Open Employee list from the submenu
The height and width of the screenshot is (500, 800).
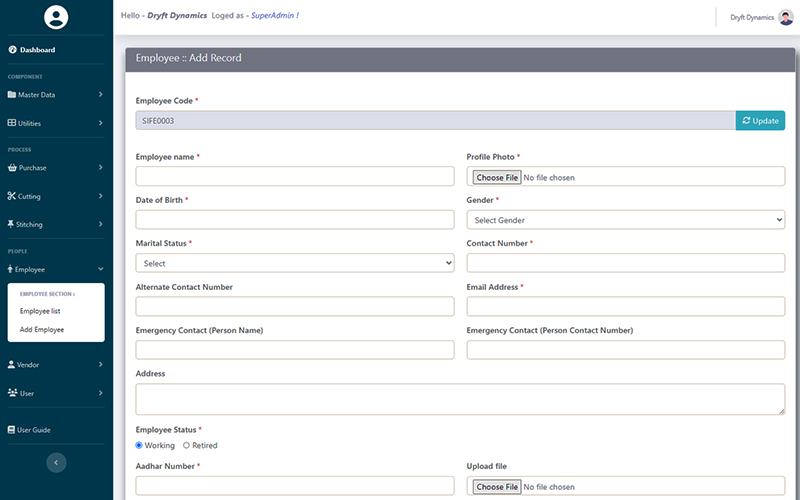coord(40,311)
